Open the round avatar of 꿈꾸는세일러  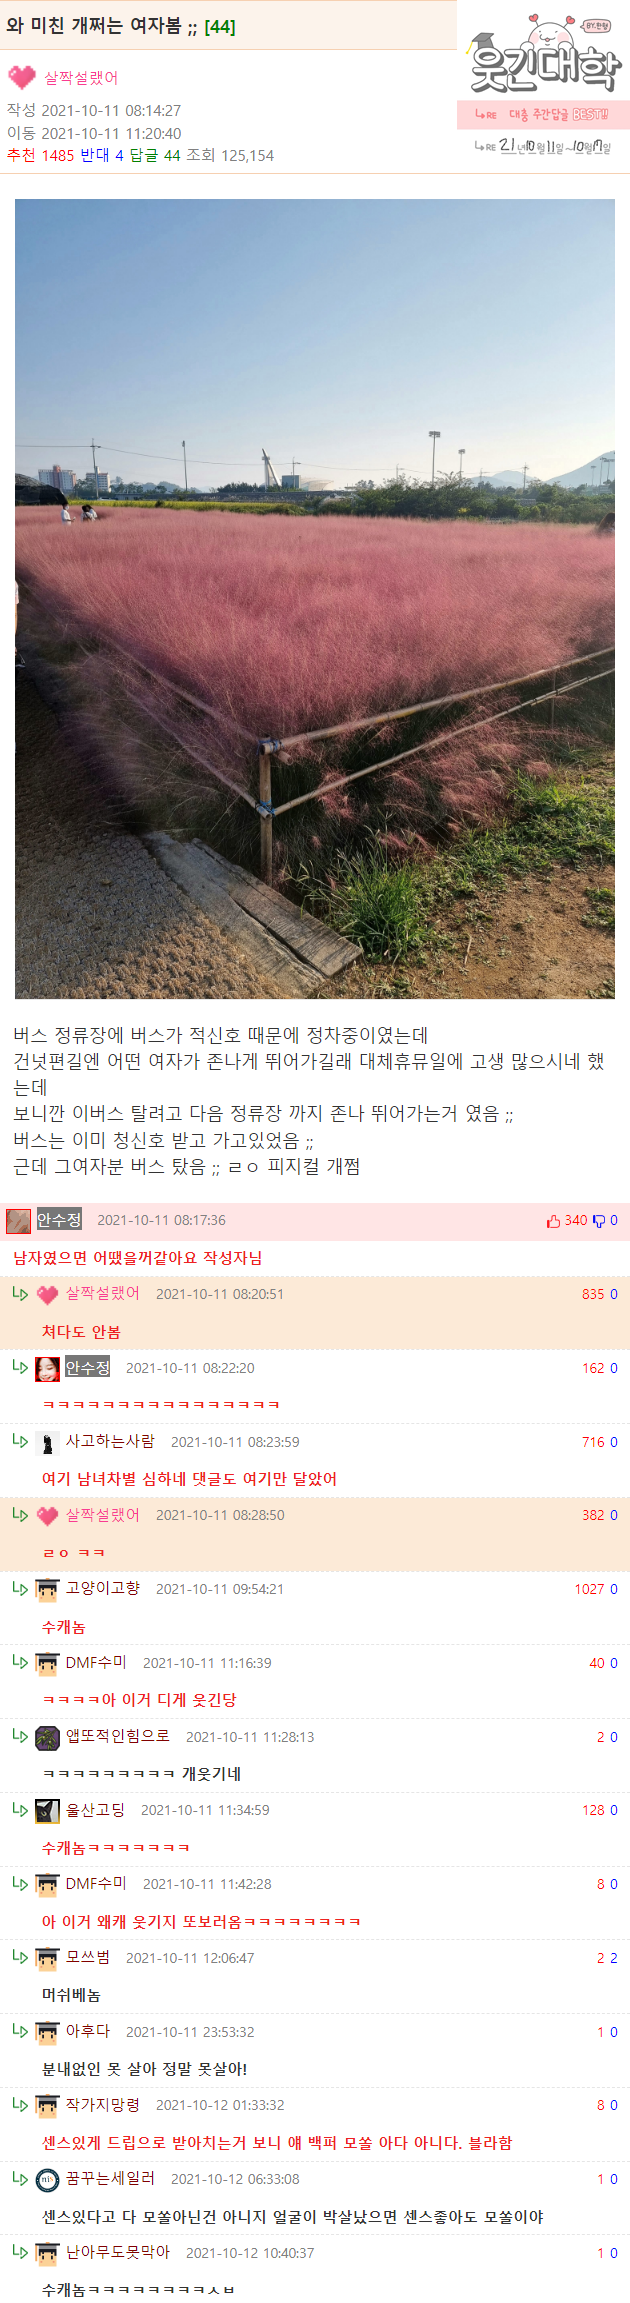47,2180
